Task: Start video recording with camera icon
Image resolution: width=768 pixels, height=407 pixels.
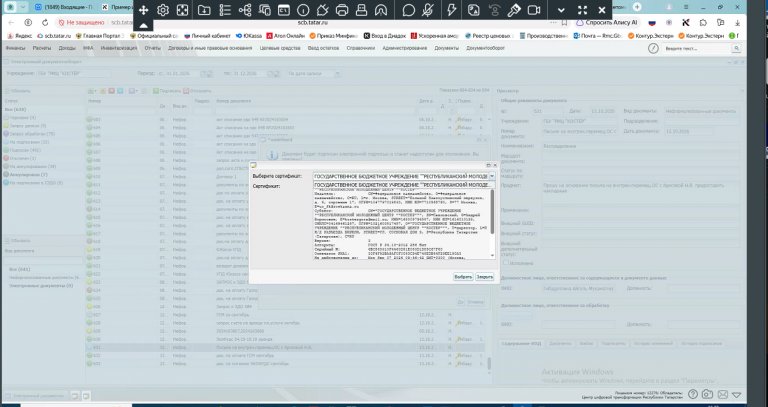Action: 534,10
